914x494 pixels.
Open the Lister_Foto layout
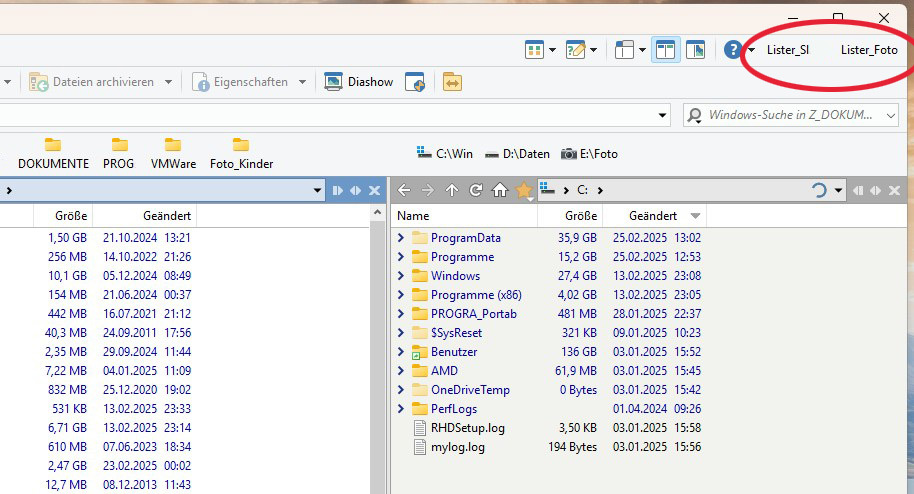tap(869, 50)
